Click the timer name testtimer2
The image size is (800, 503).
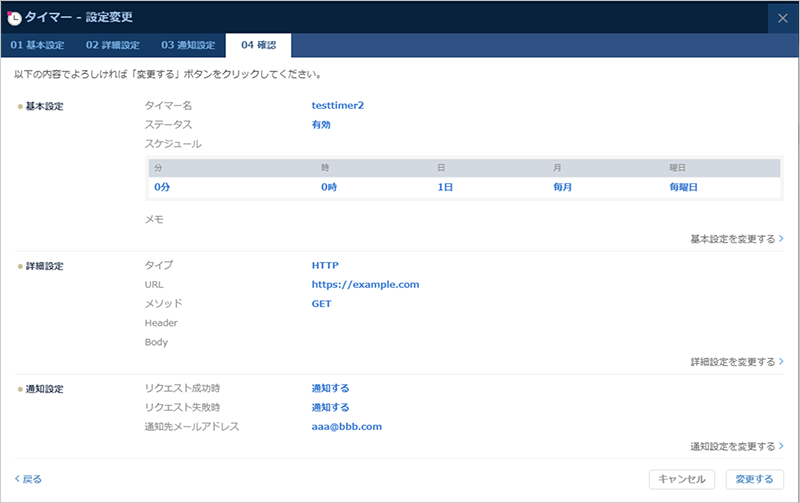(x=338, y=106)
